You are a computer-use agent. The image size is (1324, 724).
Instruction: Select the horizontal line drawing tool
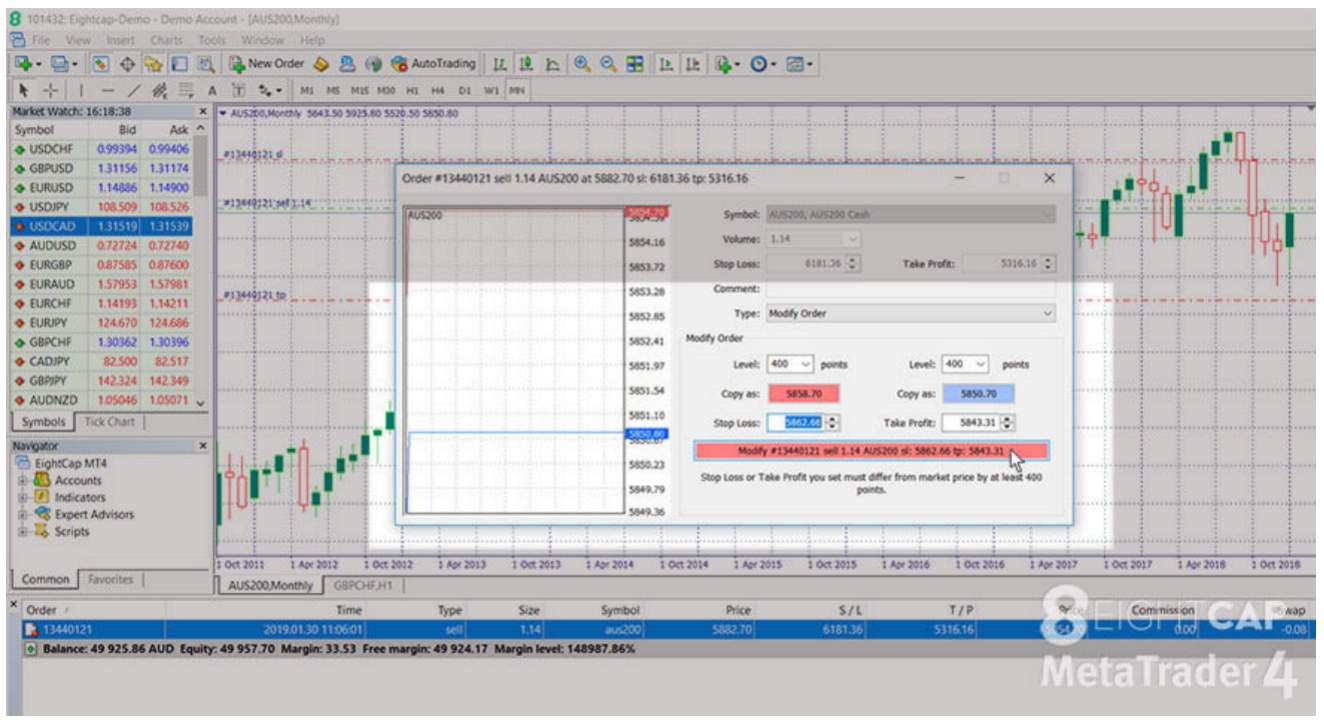pyautogui.click(x=108, y=90)
